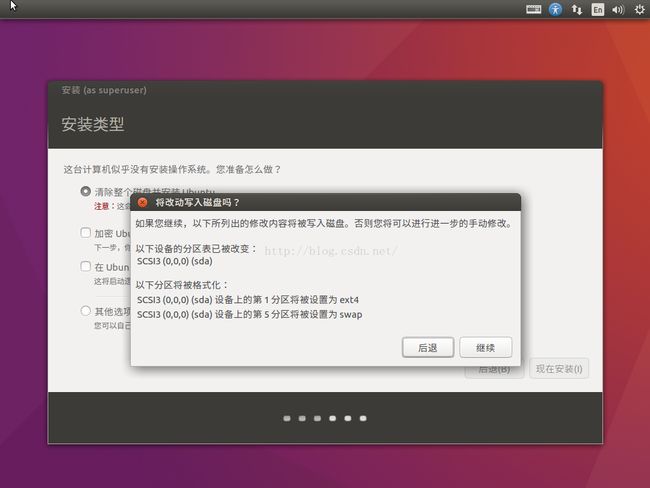Check the 加密 Ubuntu encryption checkbox

(85, 233)
